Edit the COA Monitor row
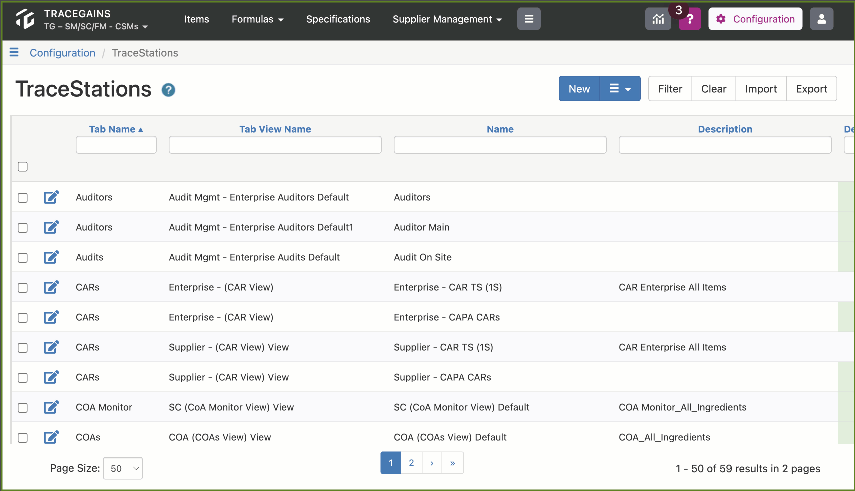 coord(51,407)
